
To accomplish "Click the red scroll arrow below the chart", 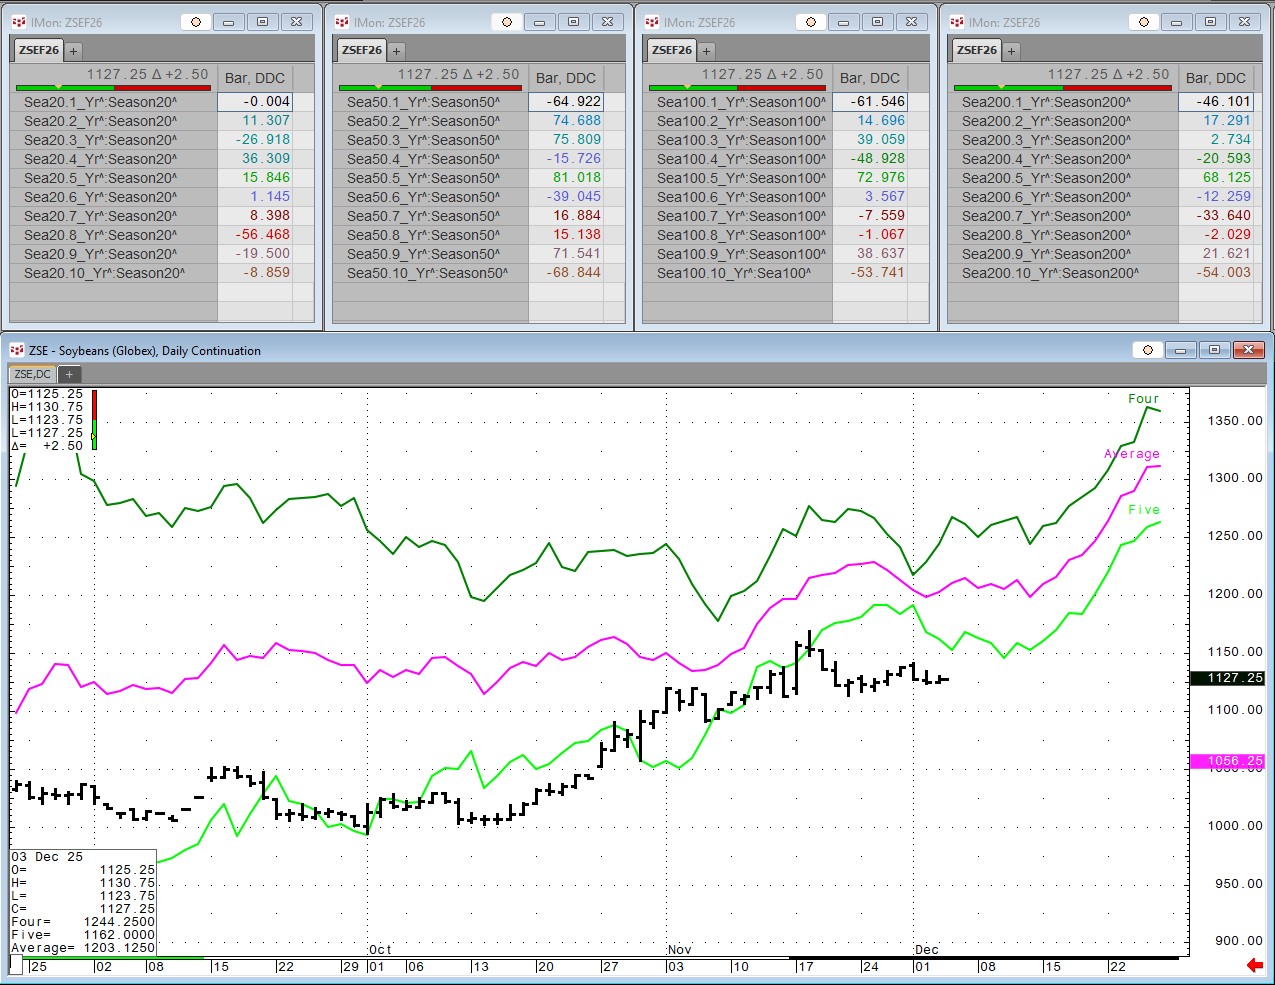I will [x=1254, y=965].
